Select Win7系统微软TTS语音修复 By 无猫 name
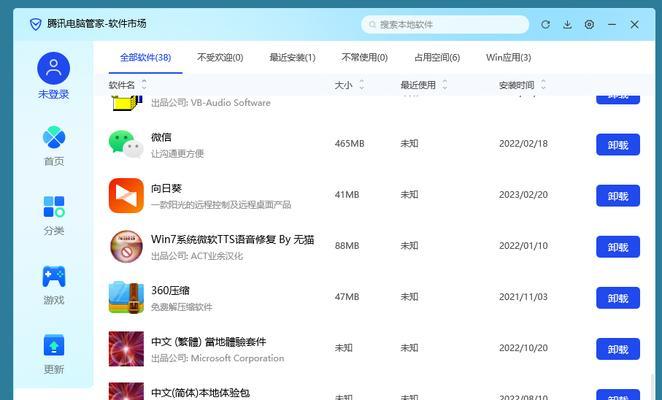662x400 pixels. point(233,239)
